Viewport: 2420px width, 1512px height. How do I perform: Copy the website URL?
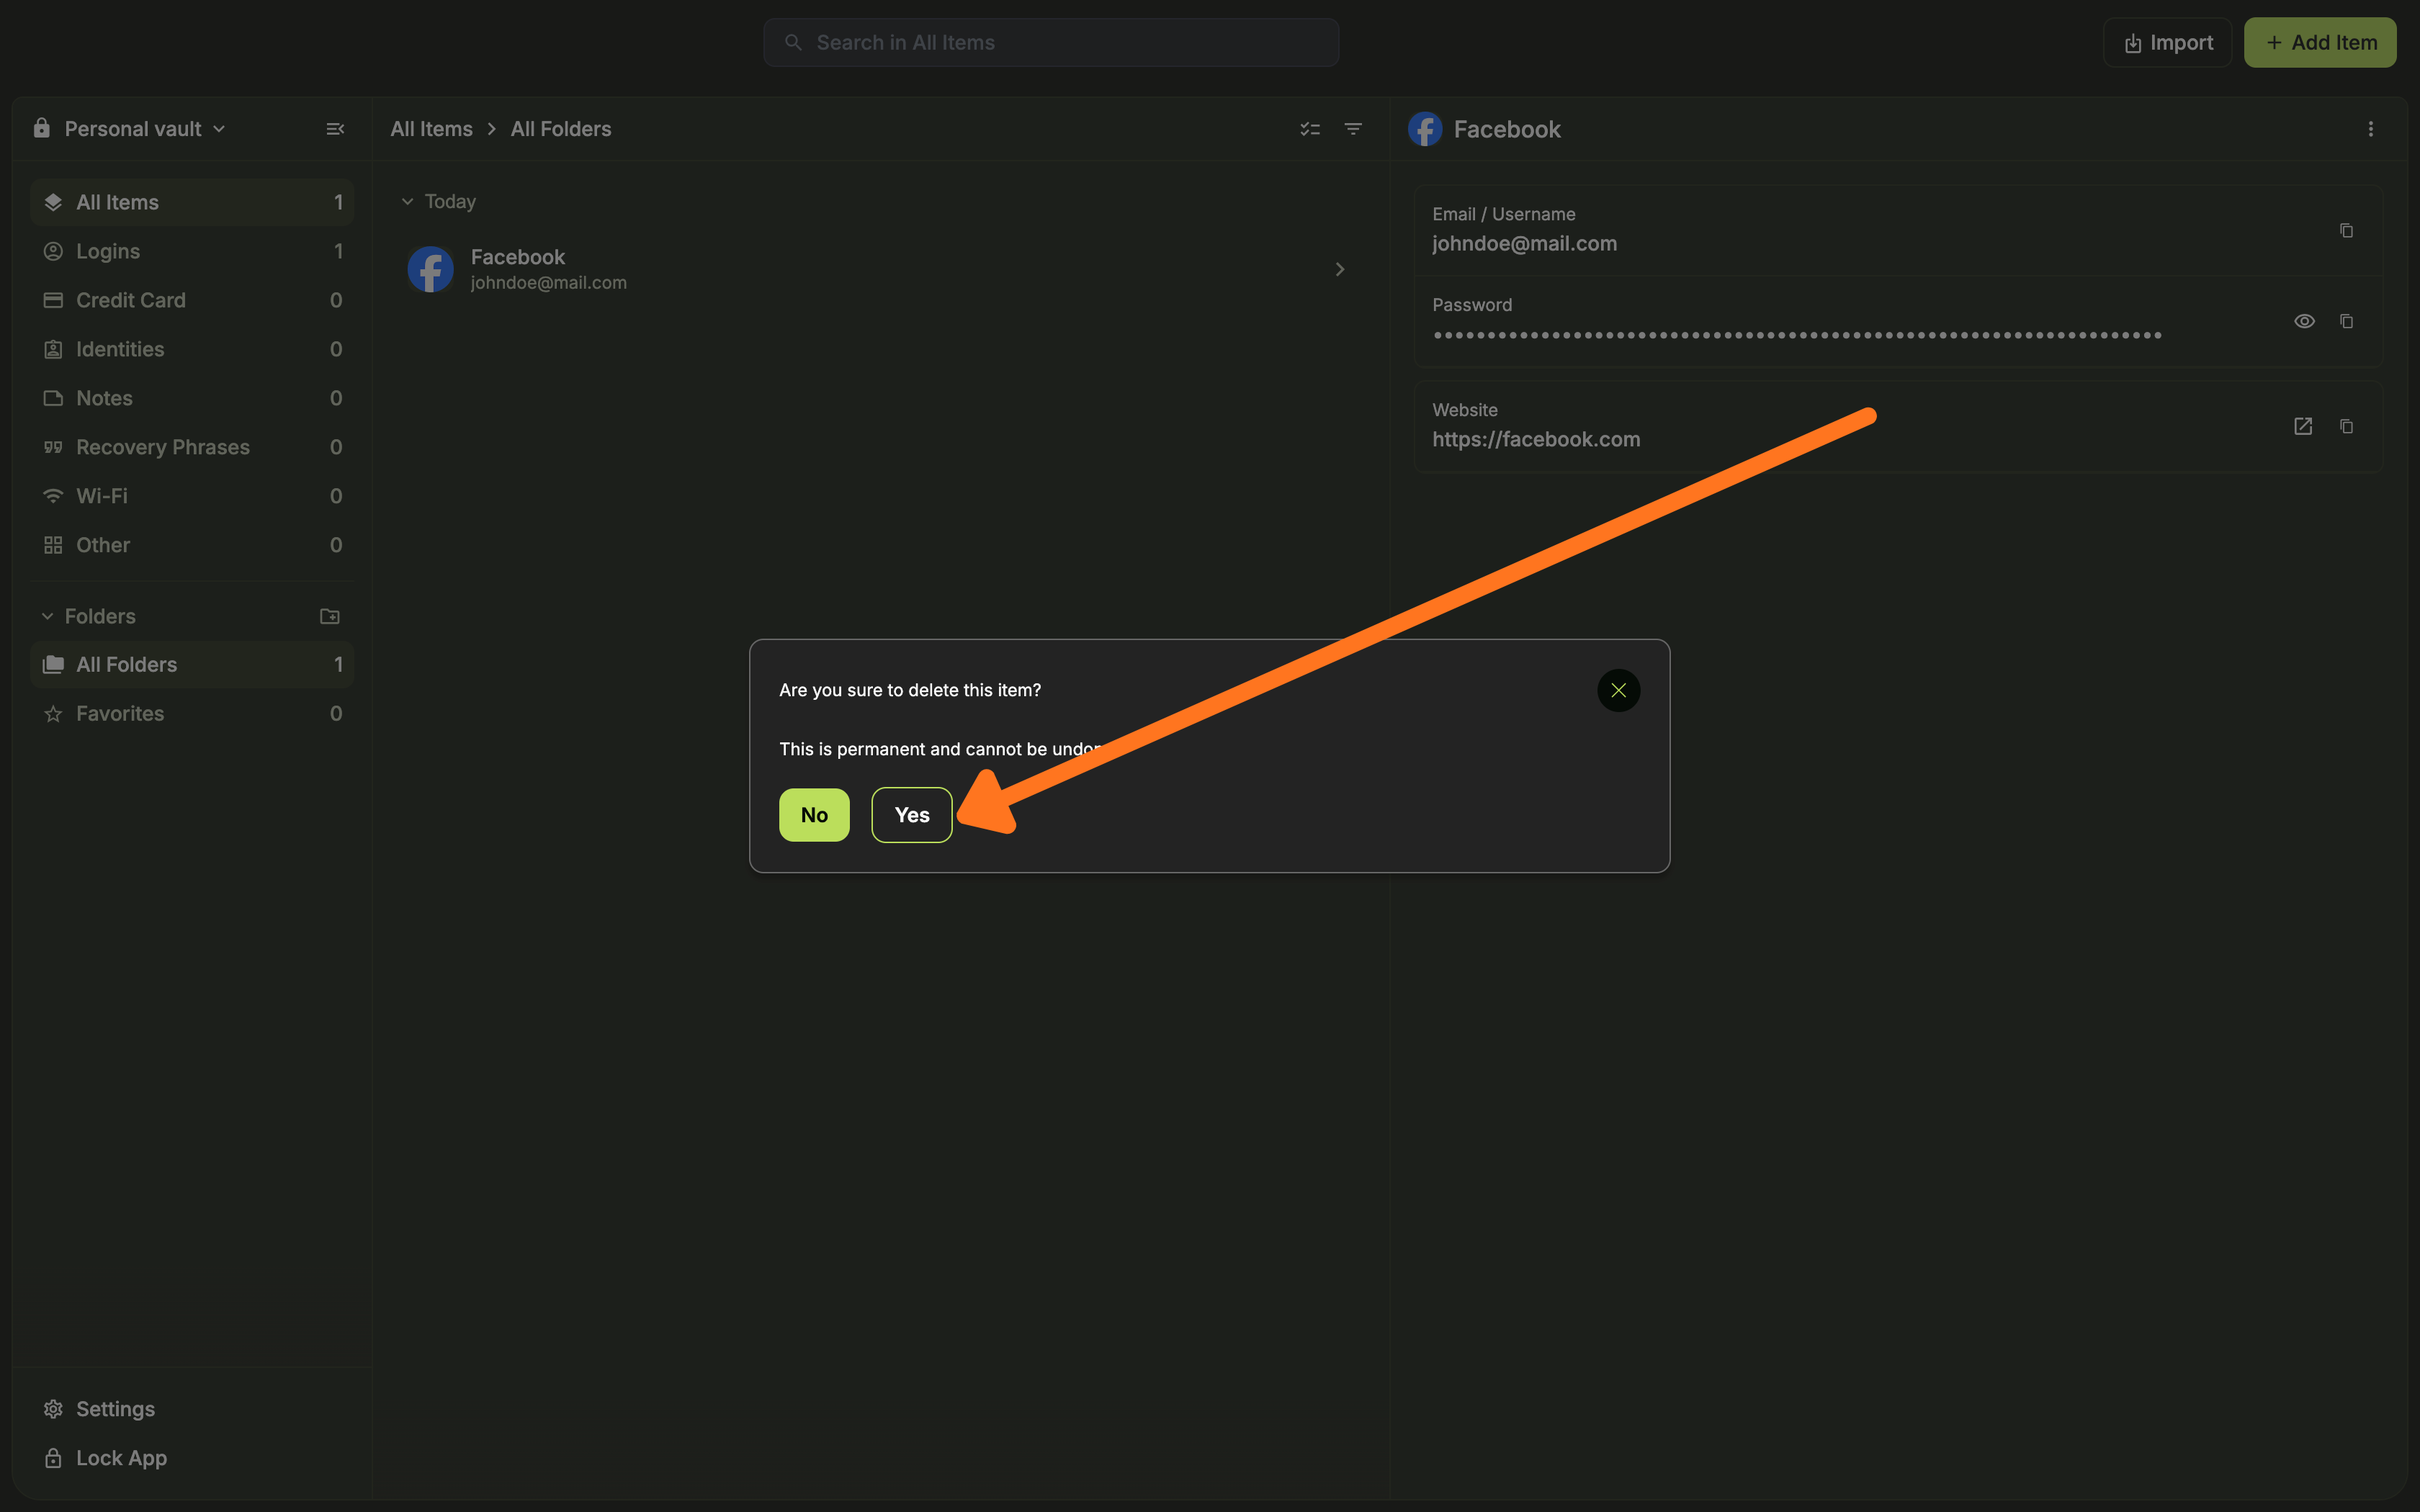[x=2346, y=426]
